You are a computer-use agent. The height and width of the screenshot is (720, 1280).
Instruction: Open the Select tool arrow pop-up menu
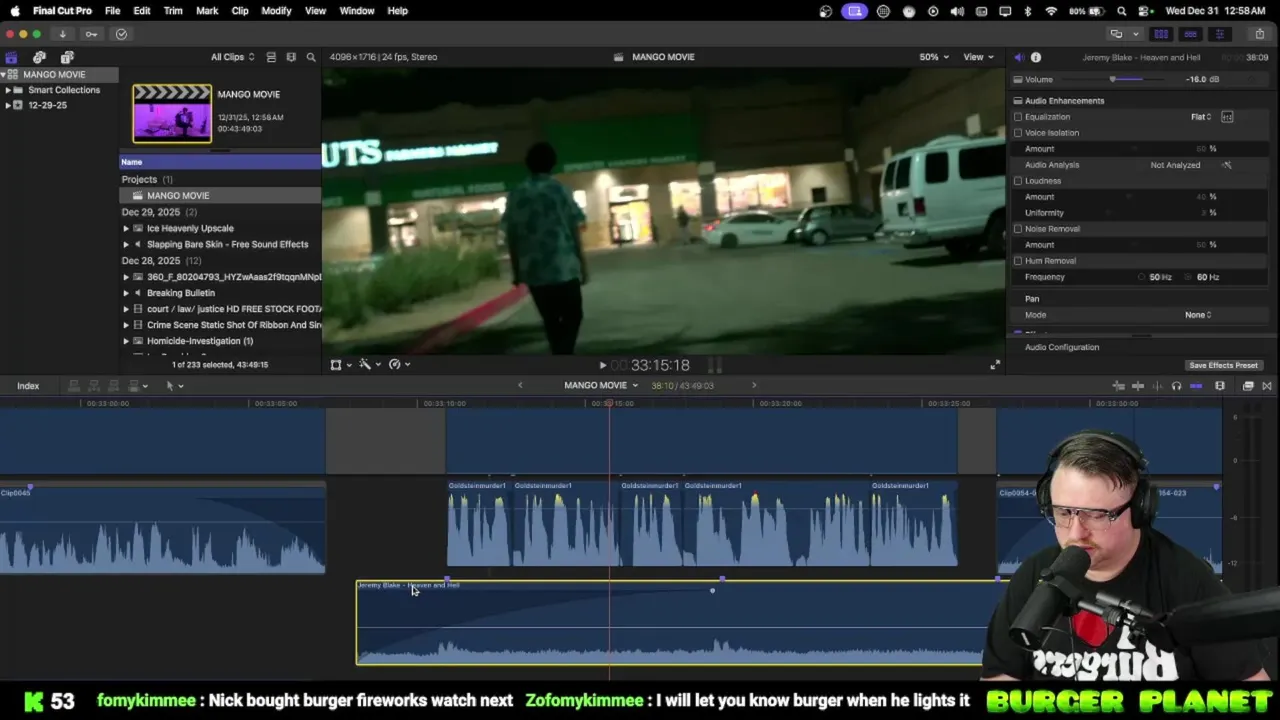tap(174, 386)
